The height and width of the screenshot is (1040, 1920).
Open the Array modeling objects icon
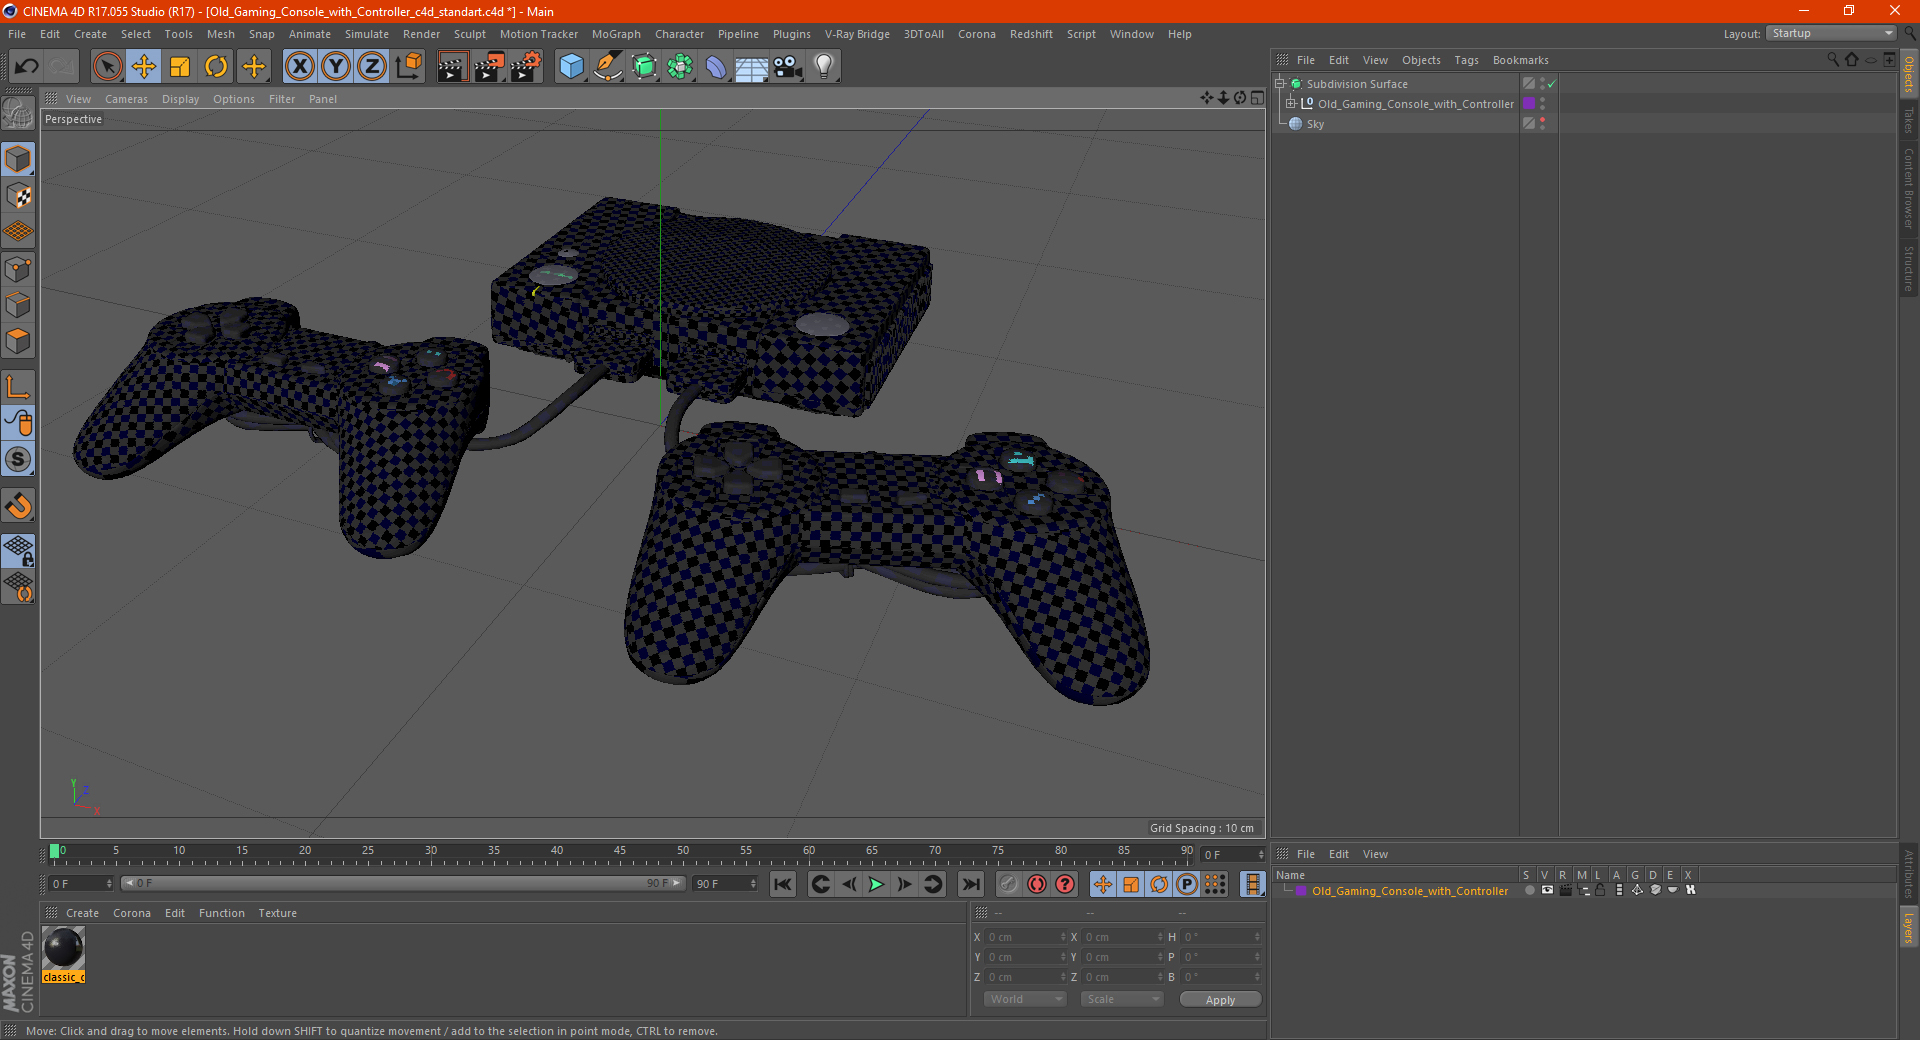tap(680, 67)
